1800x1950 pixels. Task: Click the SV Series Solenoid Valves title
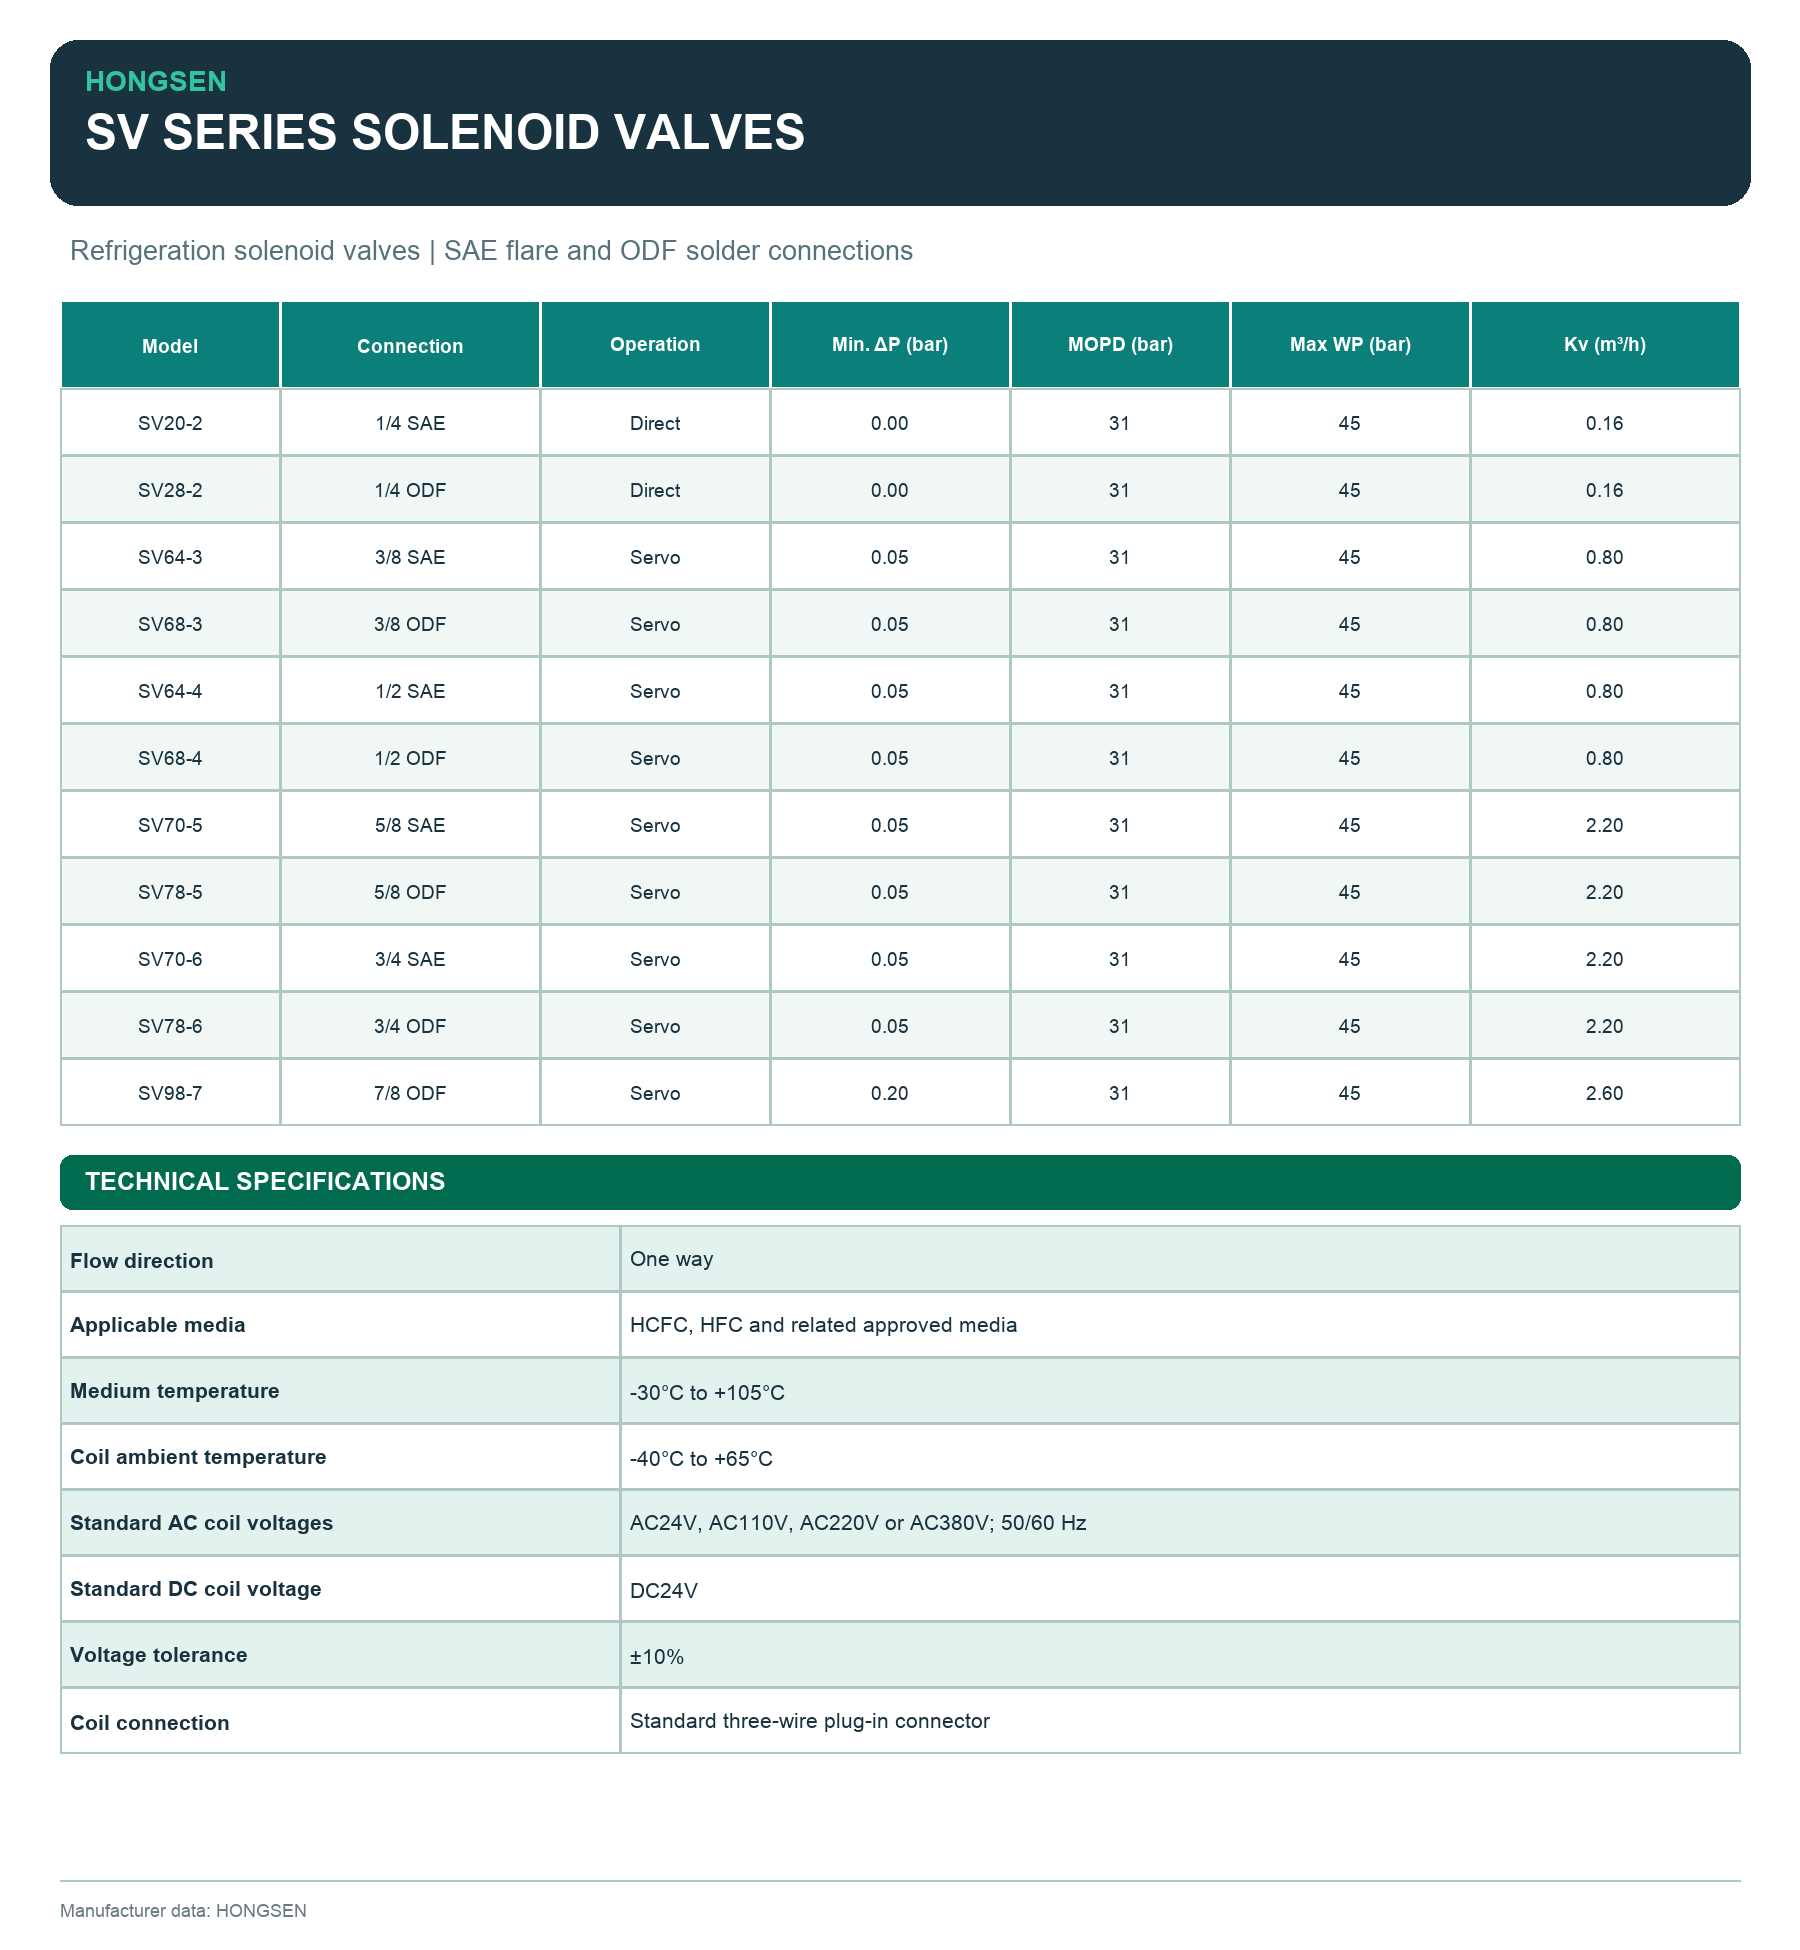[445, 132]
